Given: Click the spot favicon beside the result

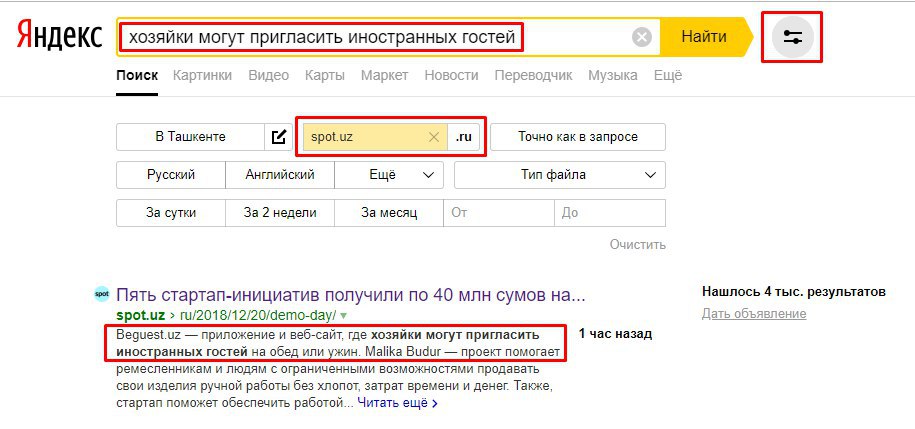Looking at the screenshot, I should pos(102,294).
